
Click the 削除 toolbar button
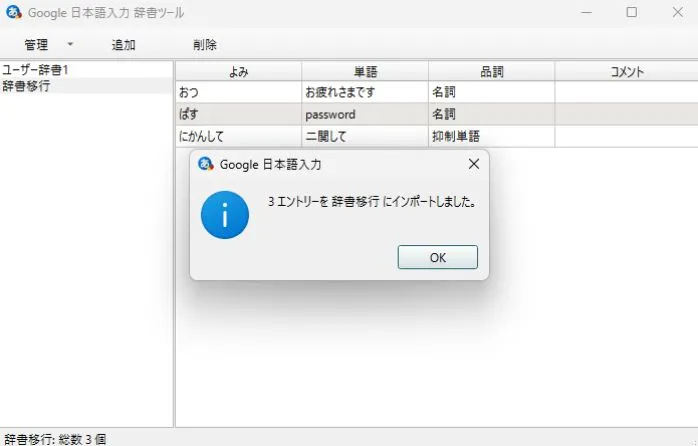205,45
